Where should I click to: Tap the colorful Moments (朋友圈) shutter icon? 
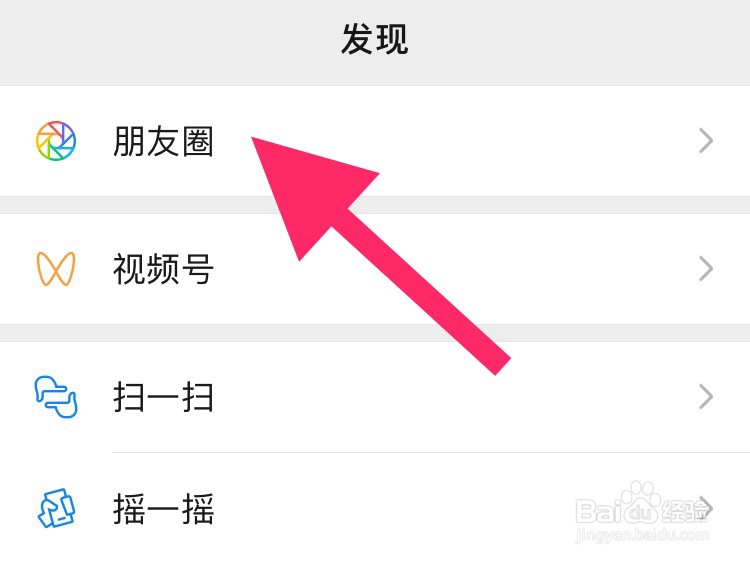[x=55, y=141]
